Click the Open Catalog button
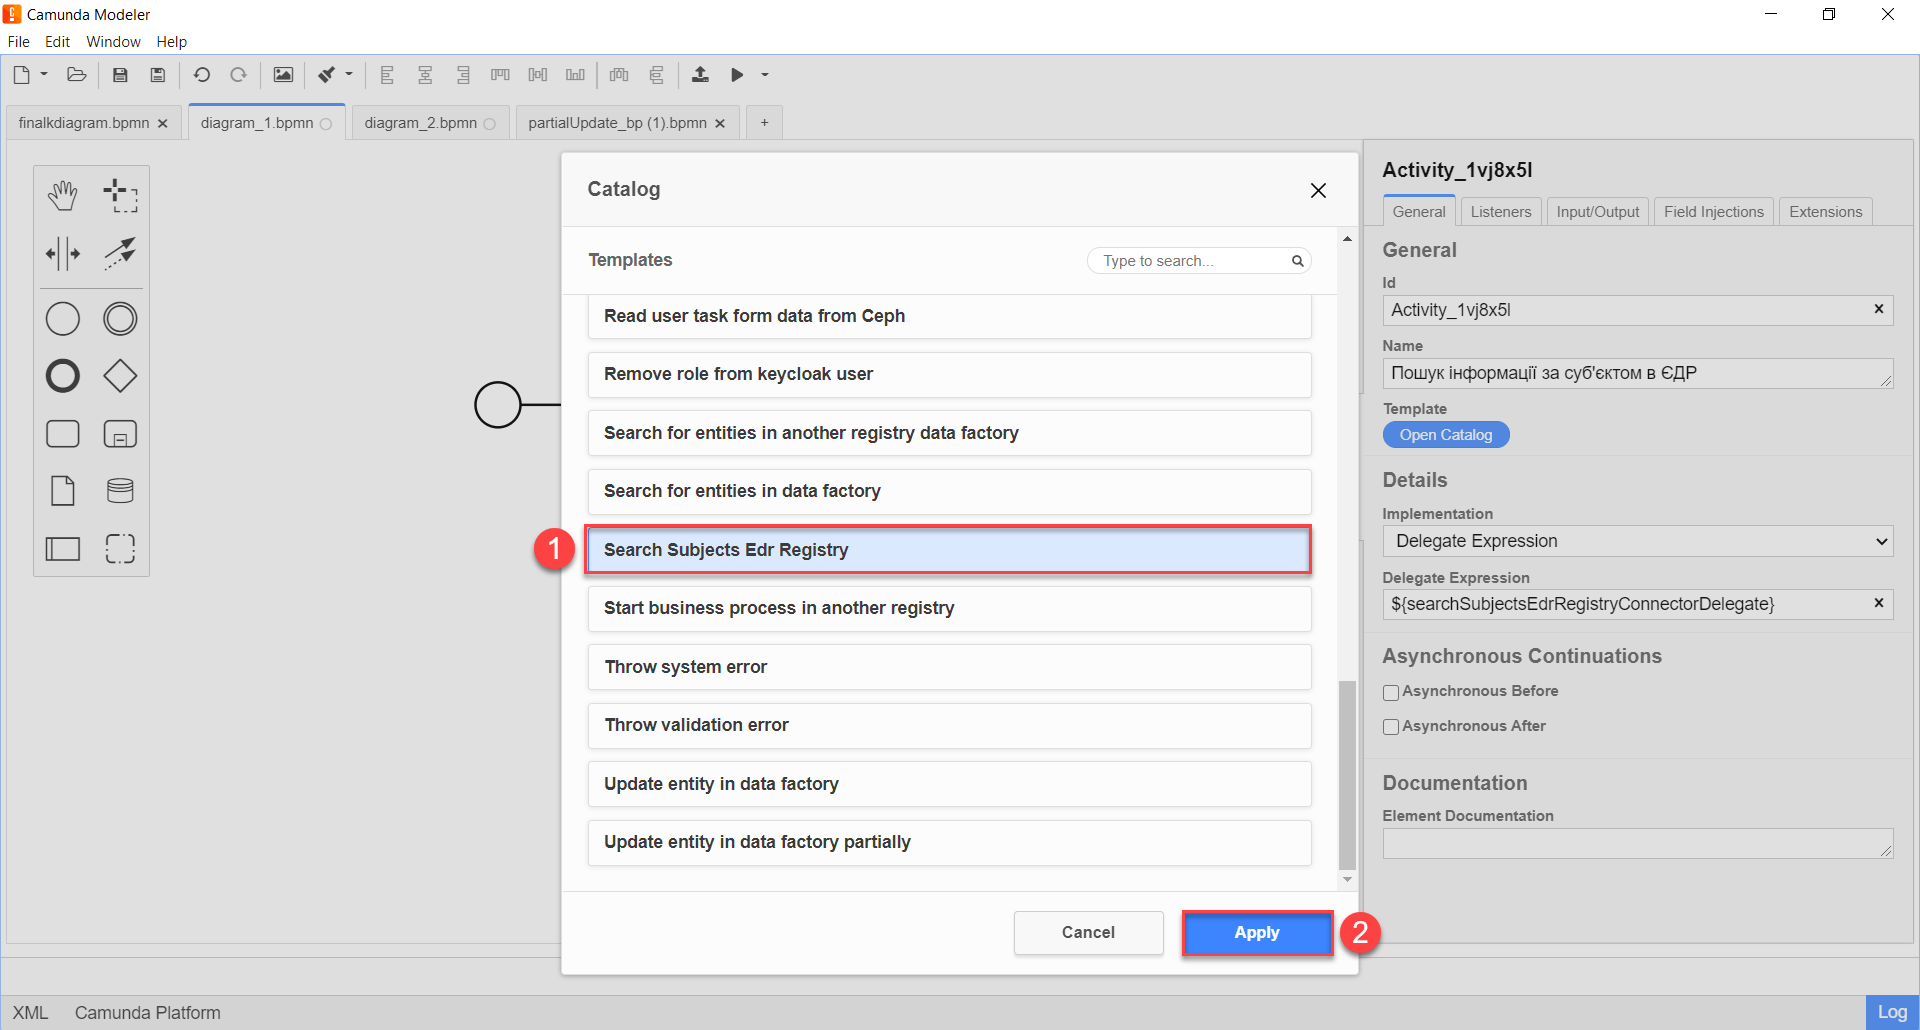1920x1030 pixels. pos(1445,435)
